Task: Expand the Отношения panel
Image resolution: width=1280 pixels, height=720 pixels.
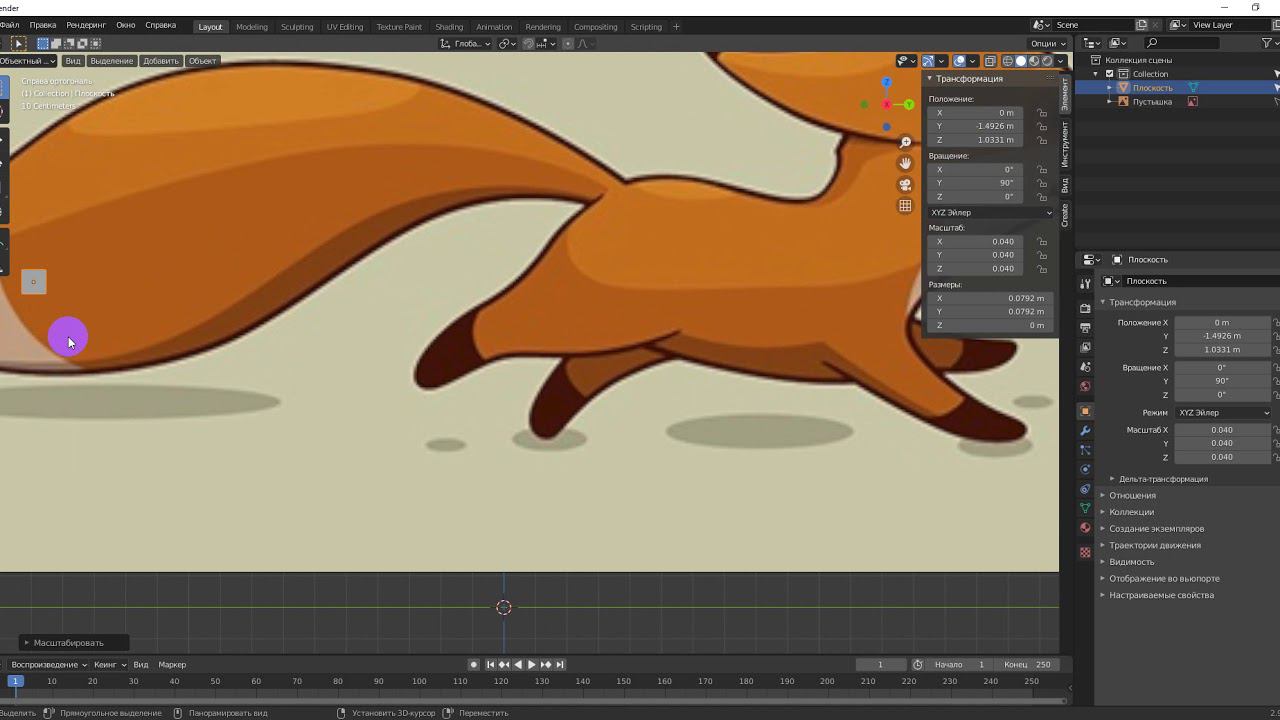Action: coord(1132,495)
